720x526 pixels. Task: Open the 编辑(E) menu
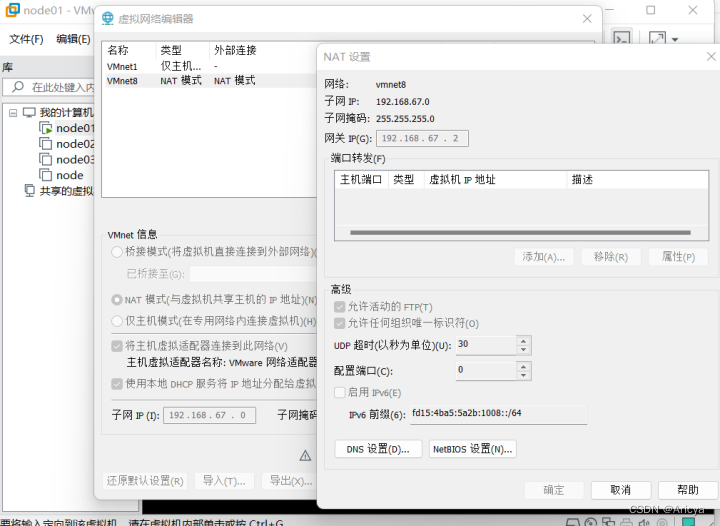tap(73, 39)
